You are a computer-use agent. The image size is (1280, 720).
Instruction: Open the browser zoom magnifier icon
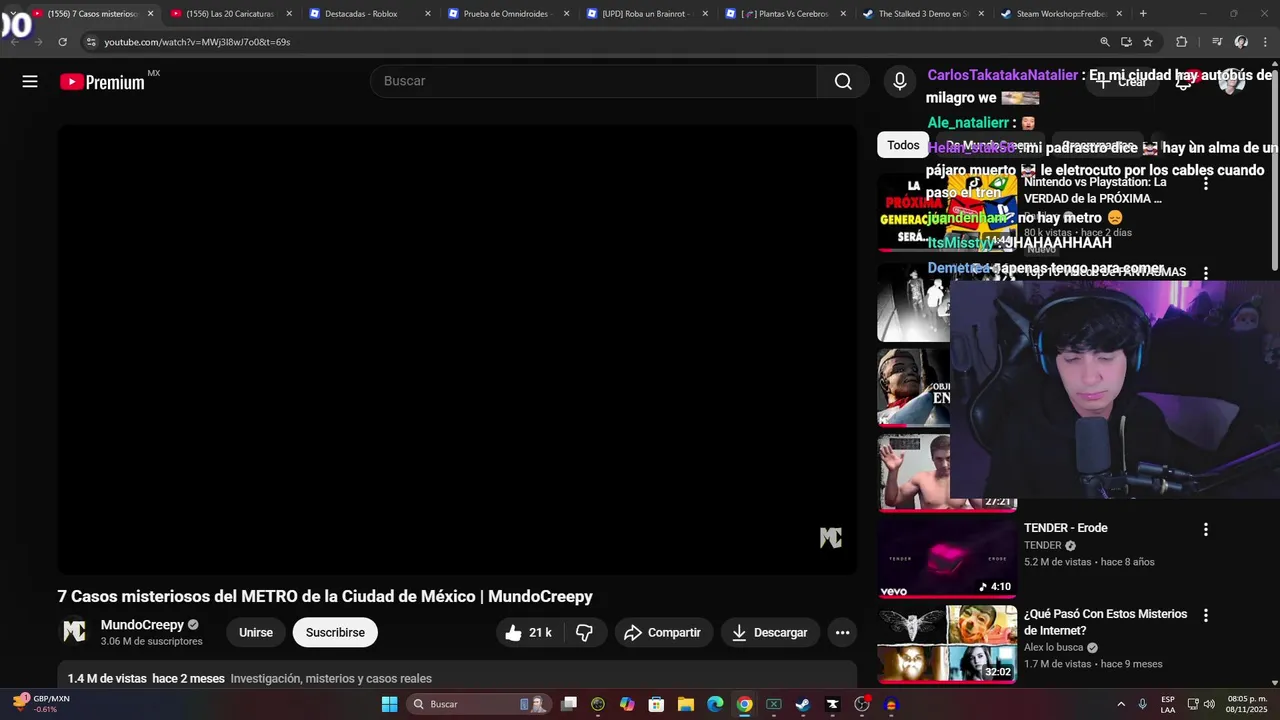click(1105, 42)
